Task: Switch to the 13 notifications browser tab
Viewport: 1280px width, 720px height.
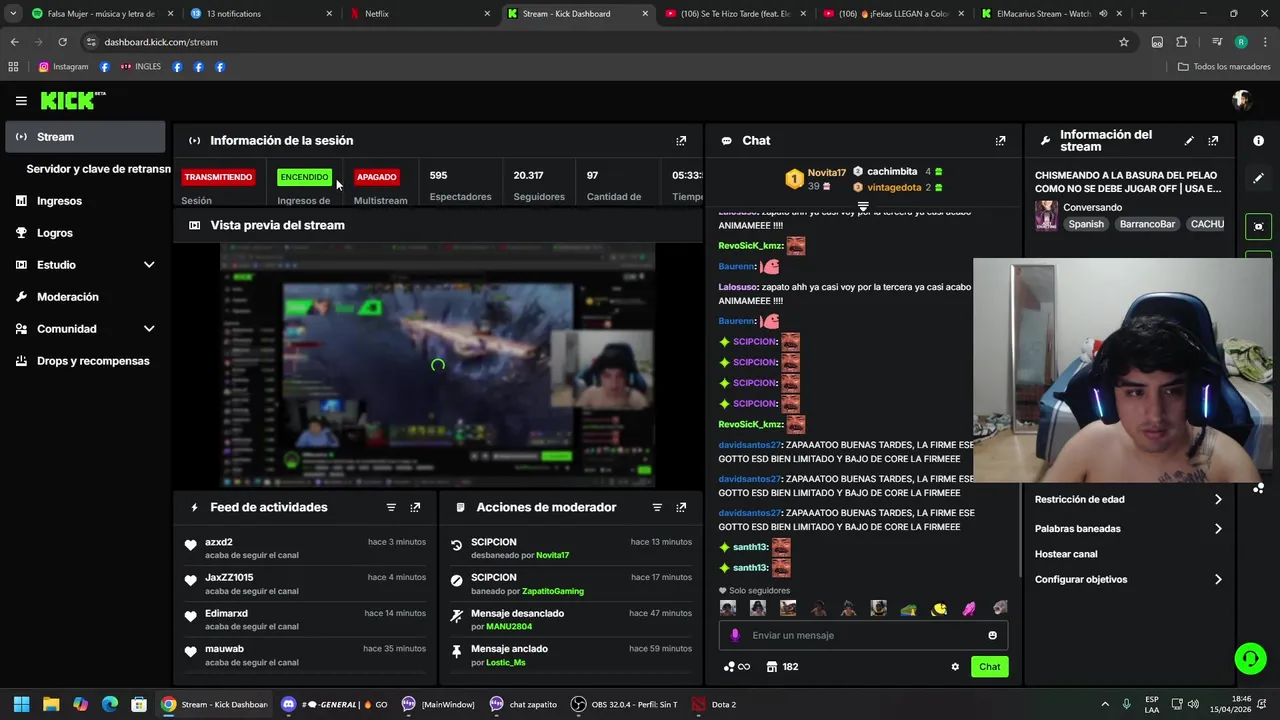Action: point(262,14)
